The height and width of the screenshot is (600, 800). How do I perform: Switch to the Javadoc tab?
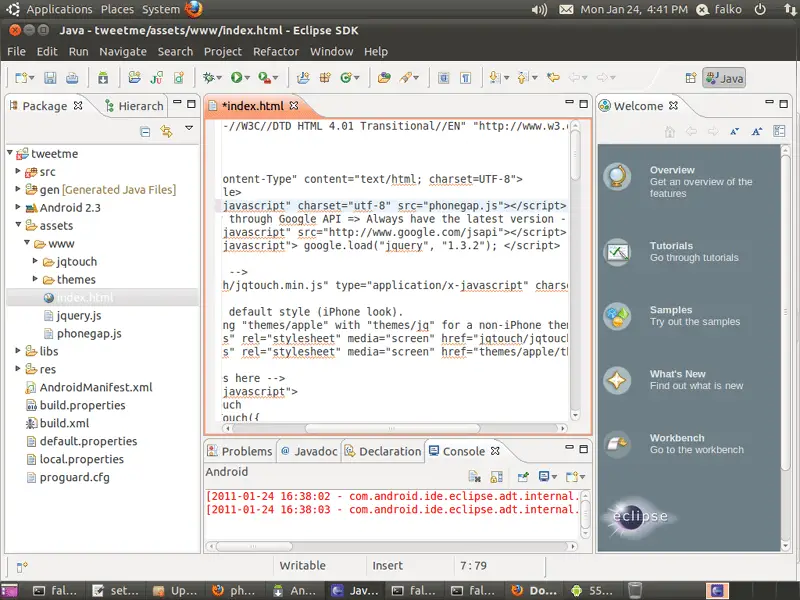coord(309,451)
